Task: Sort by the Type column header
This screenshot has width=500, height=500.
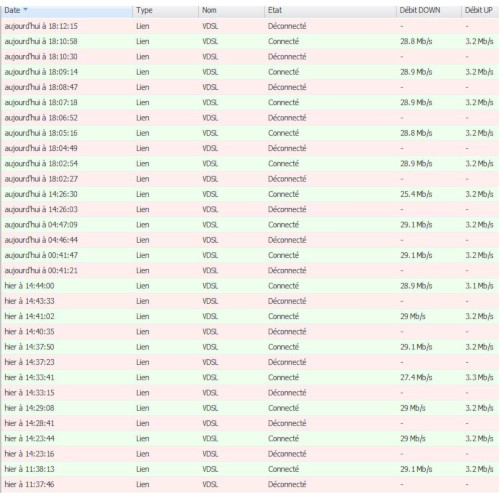Action: [x=166, y=11]
